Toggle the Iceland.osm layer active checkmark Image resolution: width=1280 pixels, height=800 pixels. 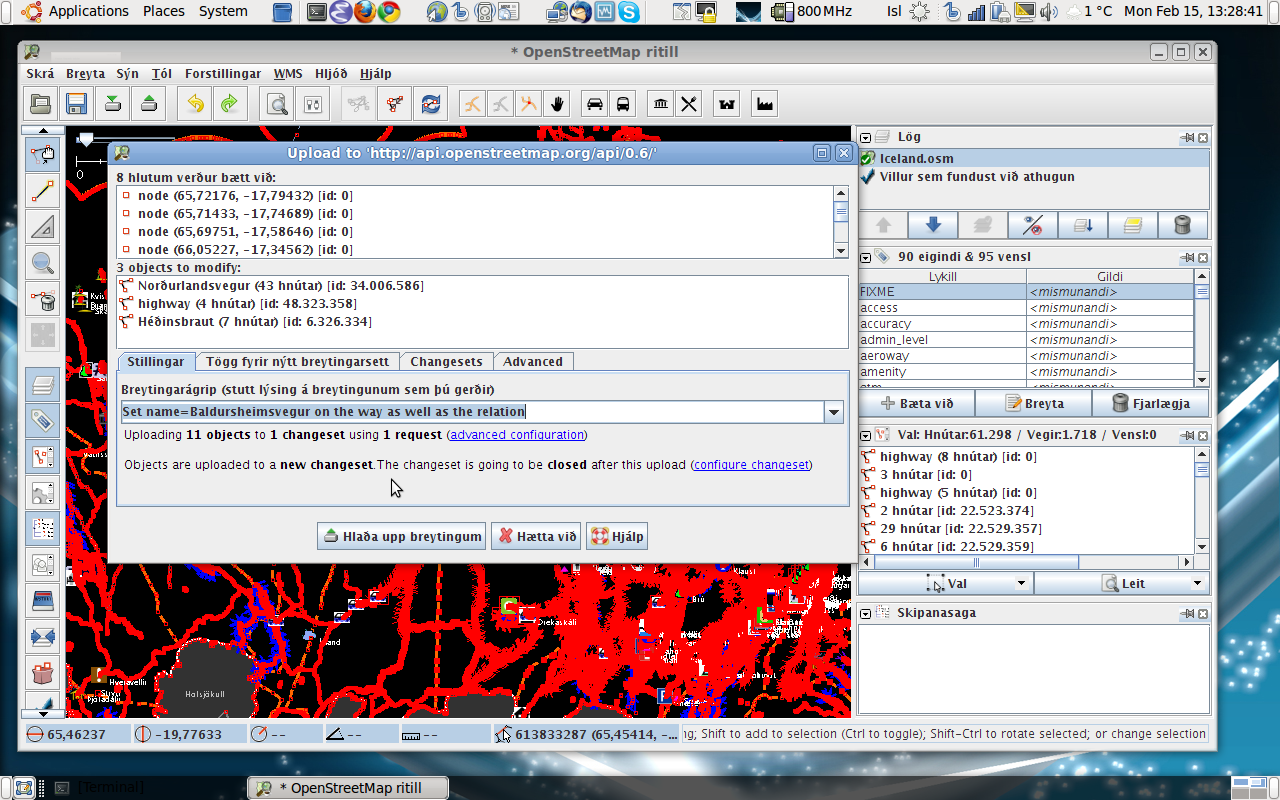coord(868,158)
